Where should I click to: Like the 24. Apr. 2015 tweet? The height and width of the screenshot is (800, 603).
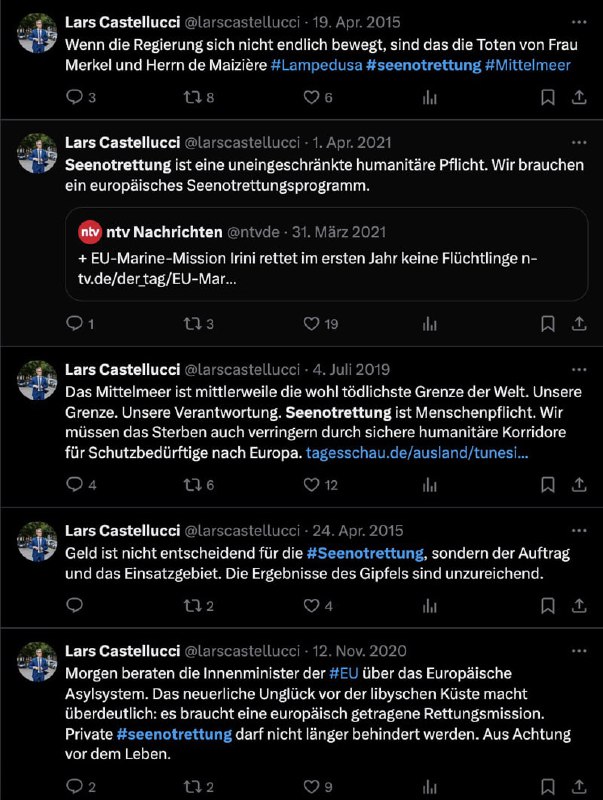311,605
